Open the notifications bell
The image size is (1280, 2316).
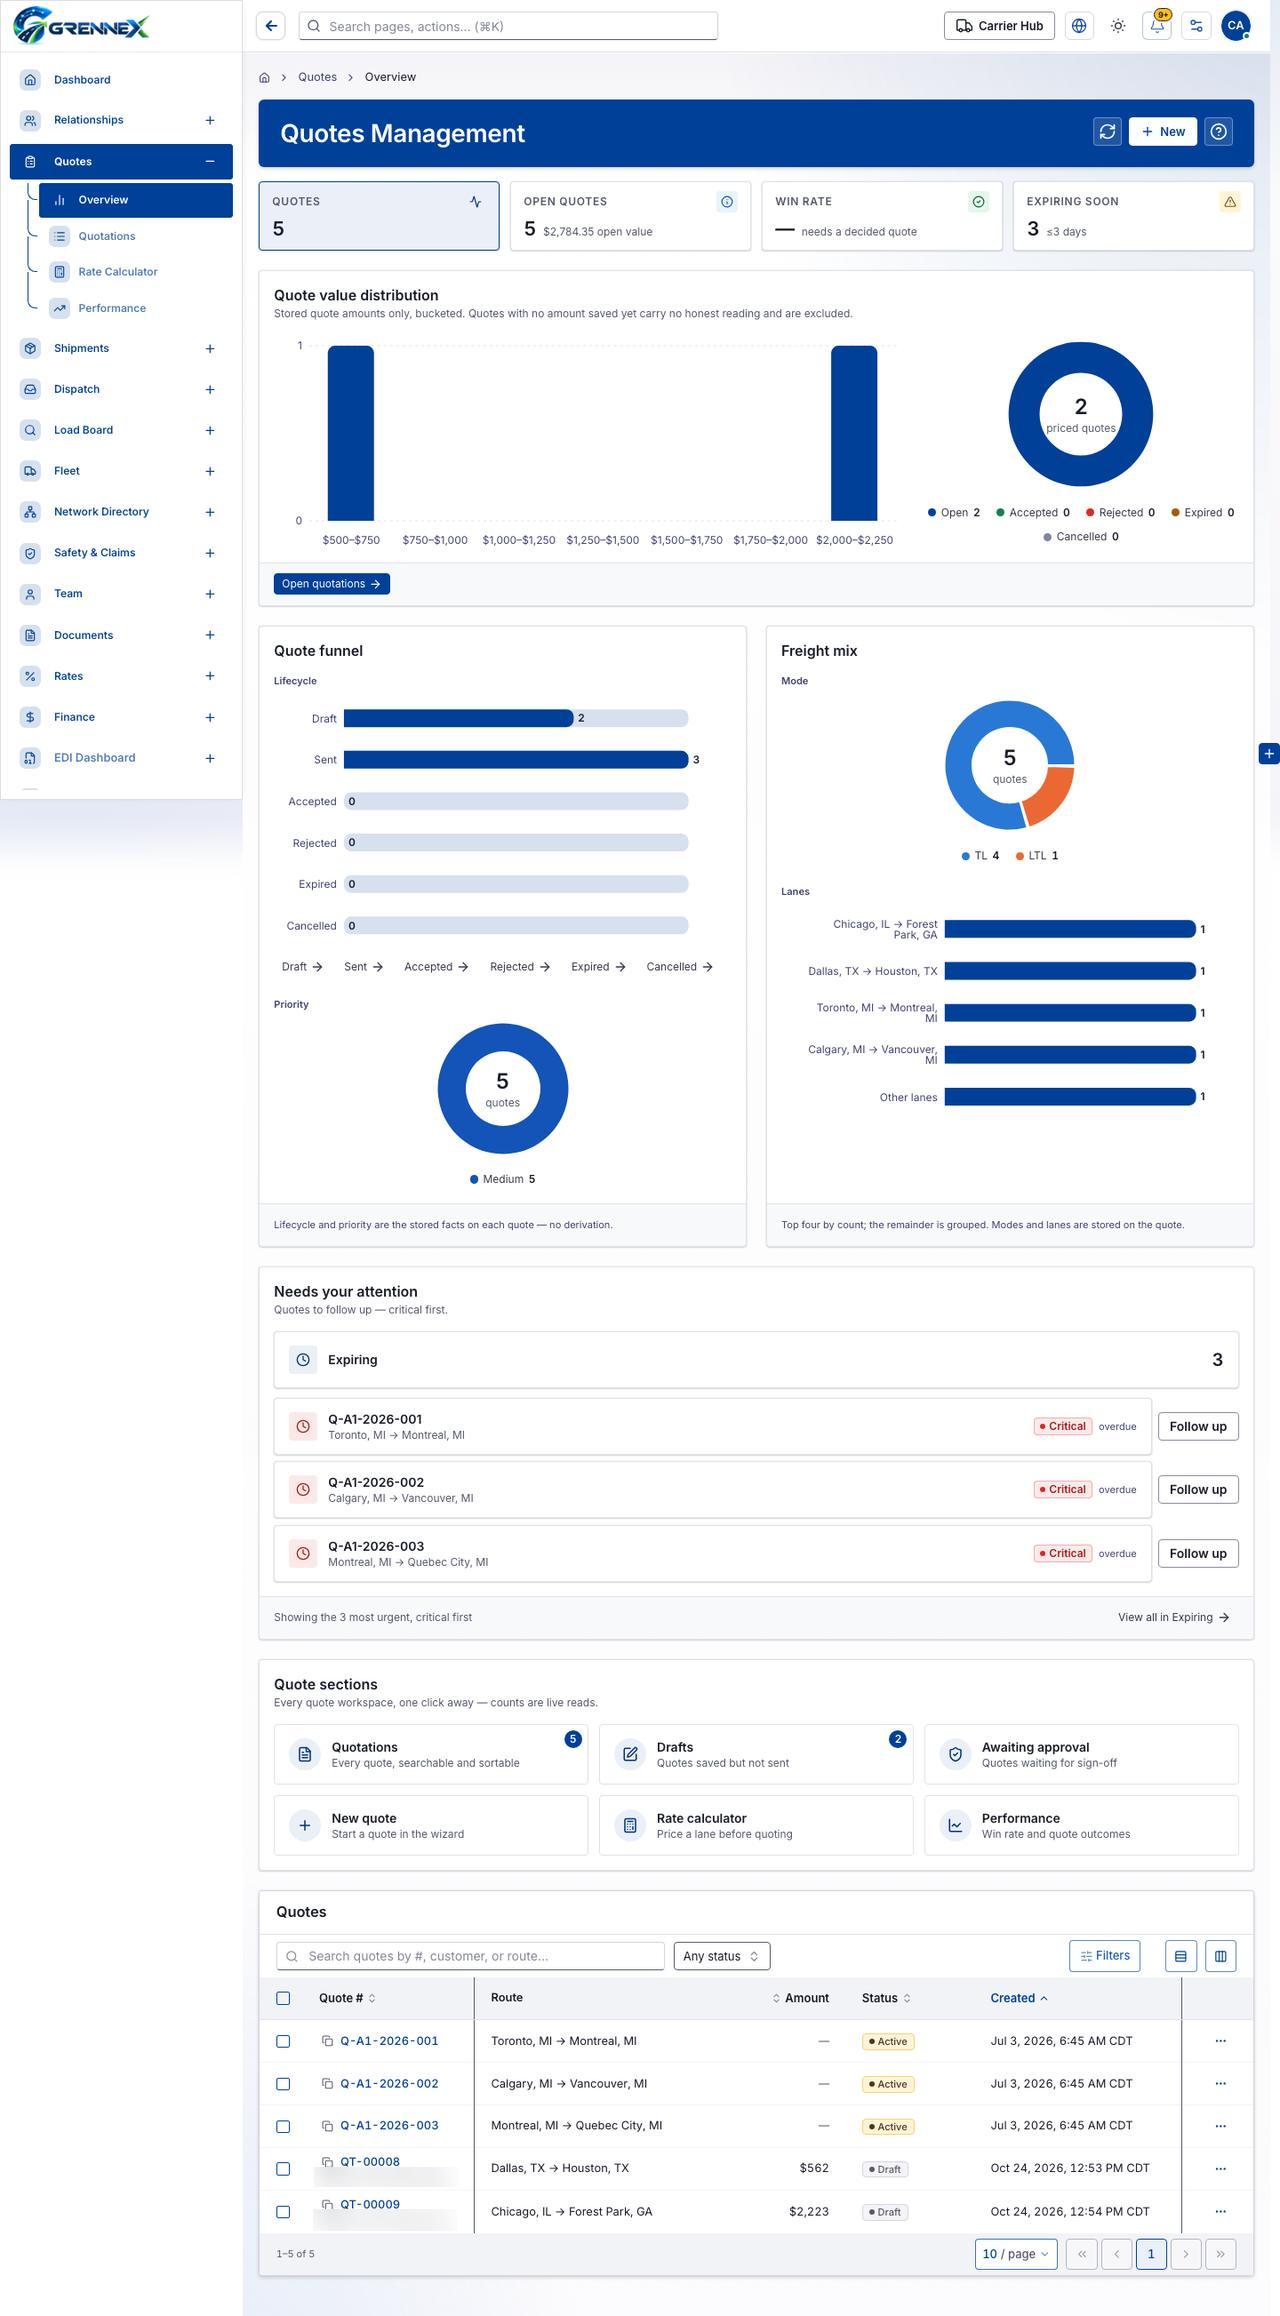click(1157, 26)
